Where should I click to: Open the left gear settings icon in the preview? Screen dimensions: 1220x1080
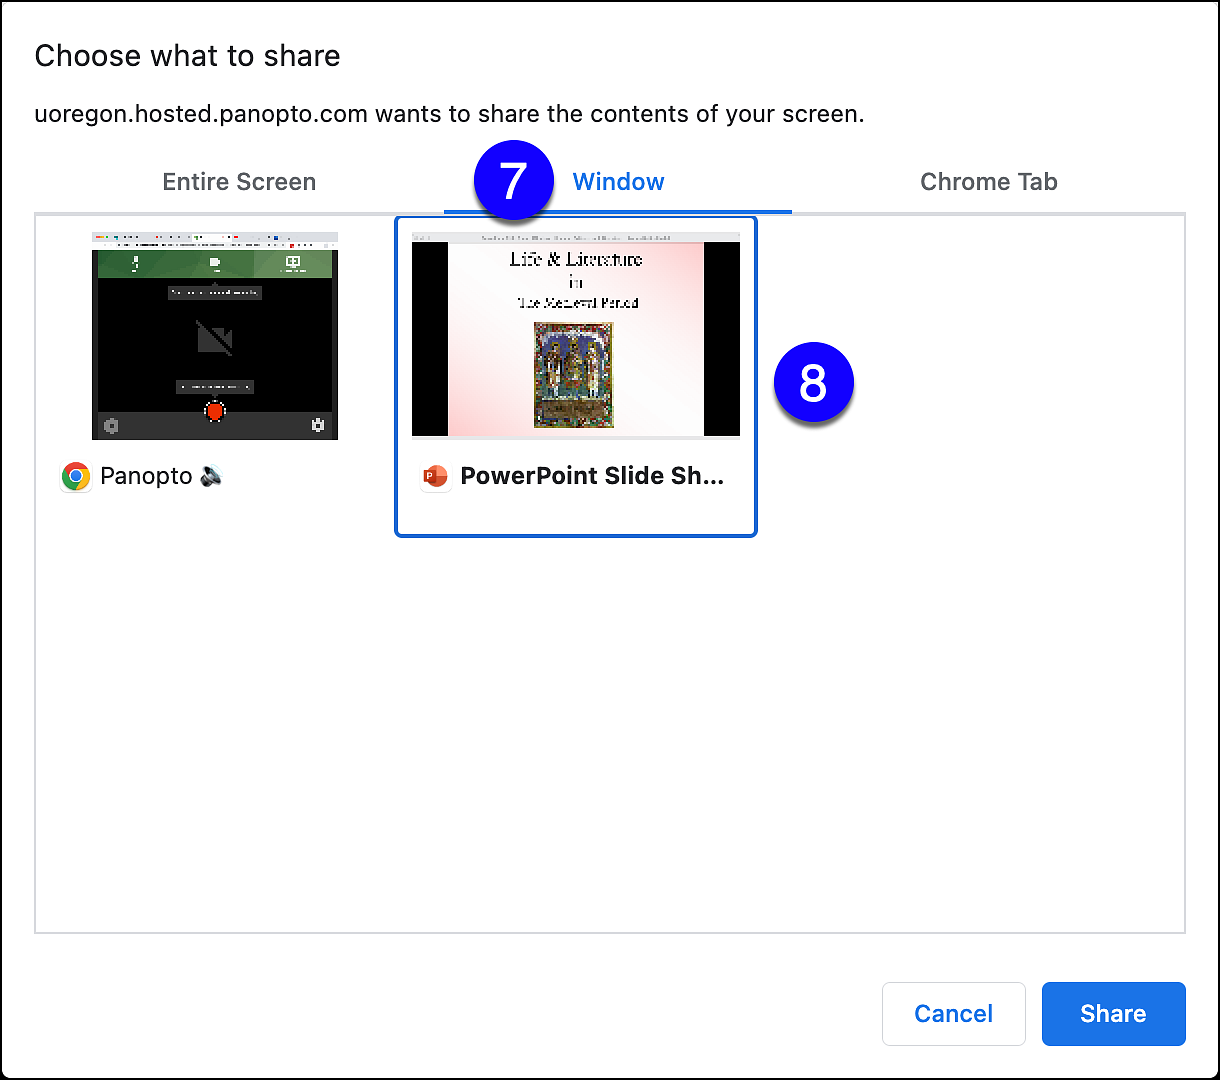112,426
